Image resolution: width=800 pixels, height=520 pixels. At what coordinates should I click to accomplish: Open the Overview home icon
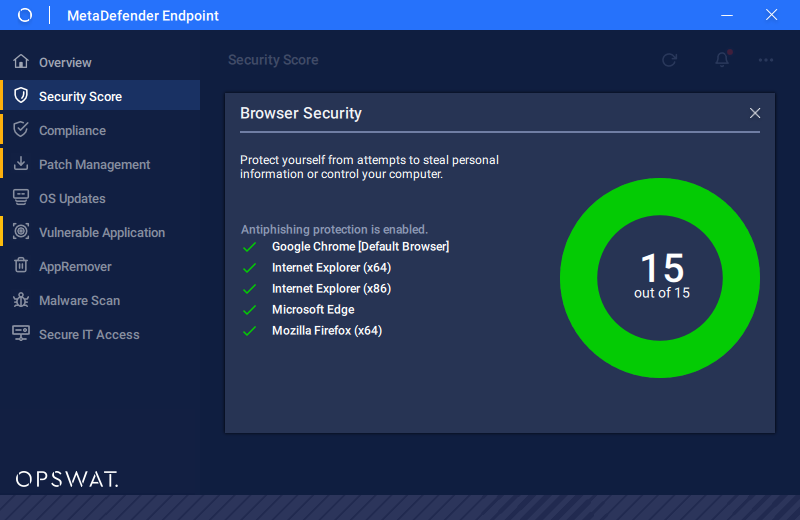(21, 61)
